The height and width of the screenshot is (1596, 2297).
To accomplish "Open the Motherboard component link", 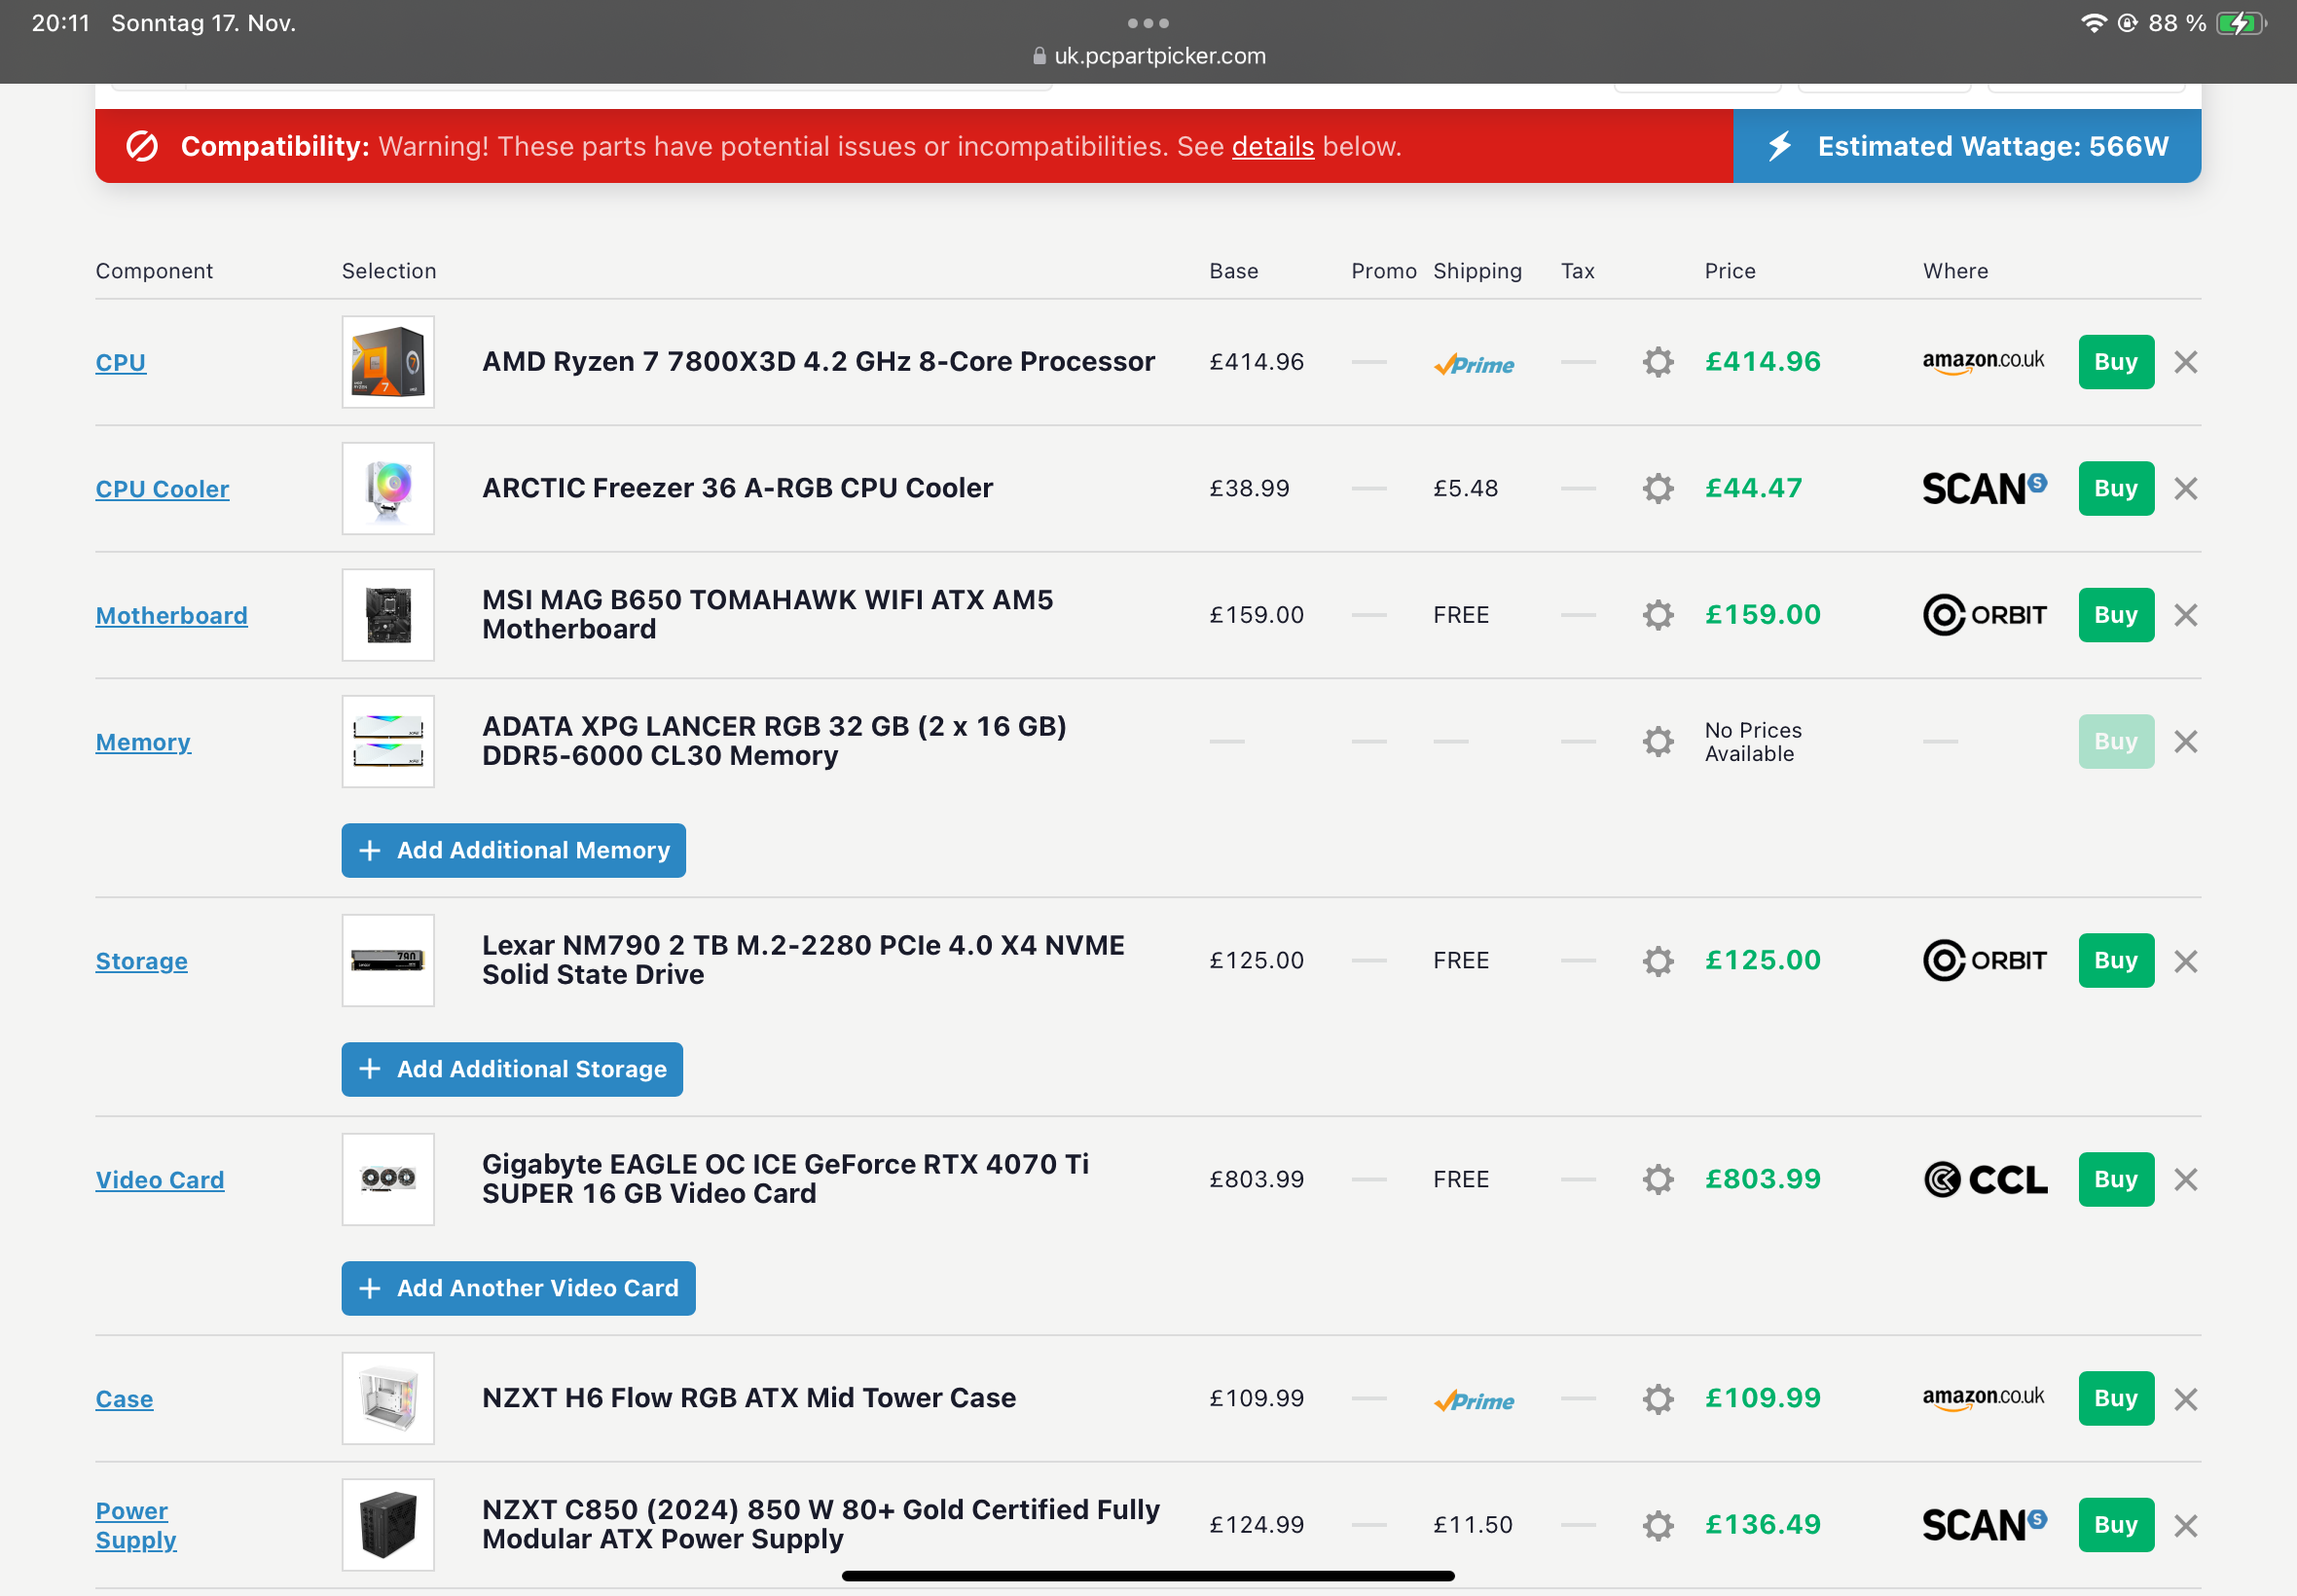I will [171, 615].
